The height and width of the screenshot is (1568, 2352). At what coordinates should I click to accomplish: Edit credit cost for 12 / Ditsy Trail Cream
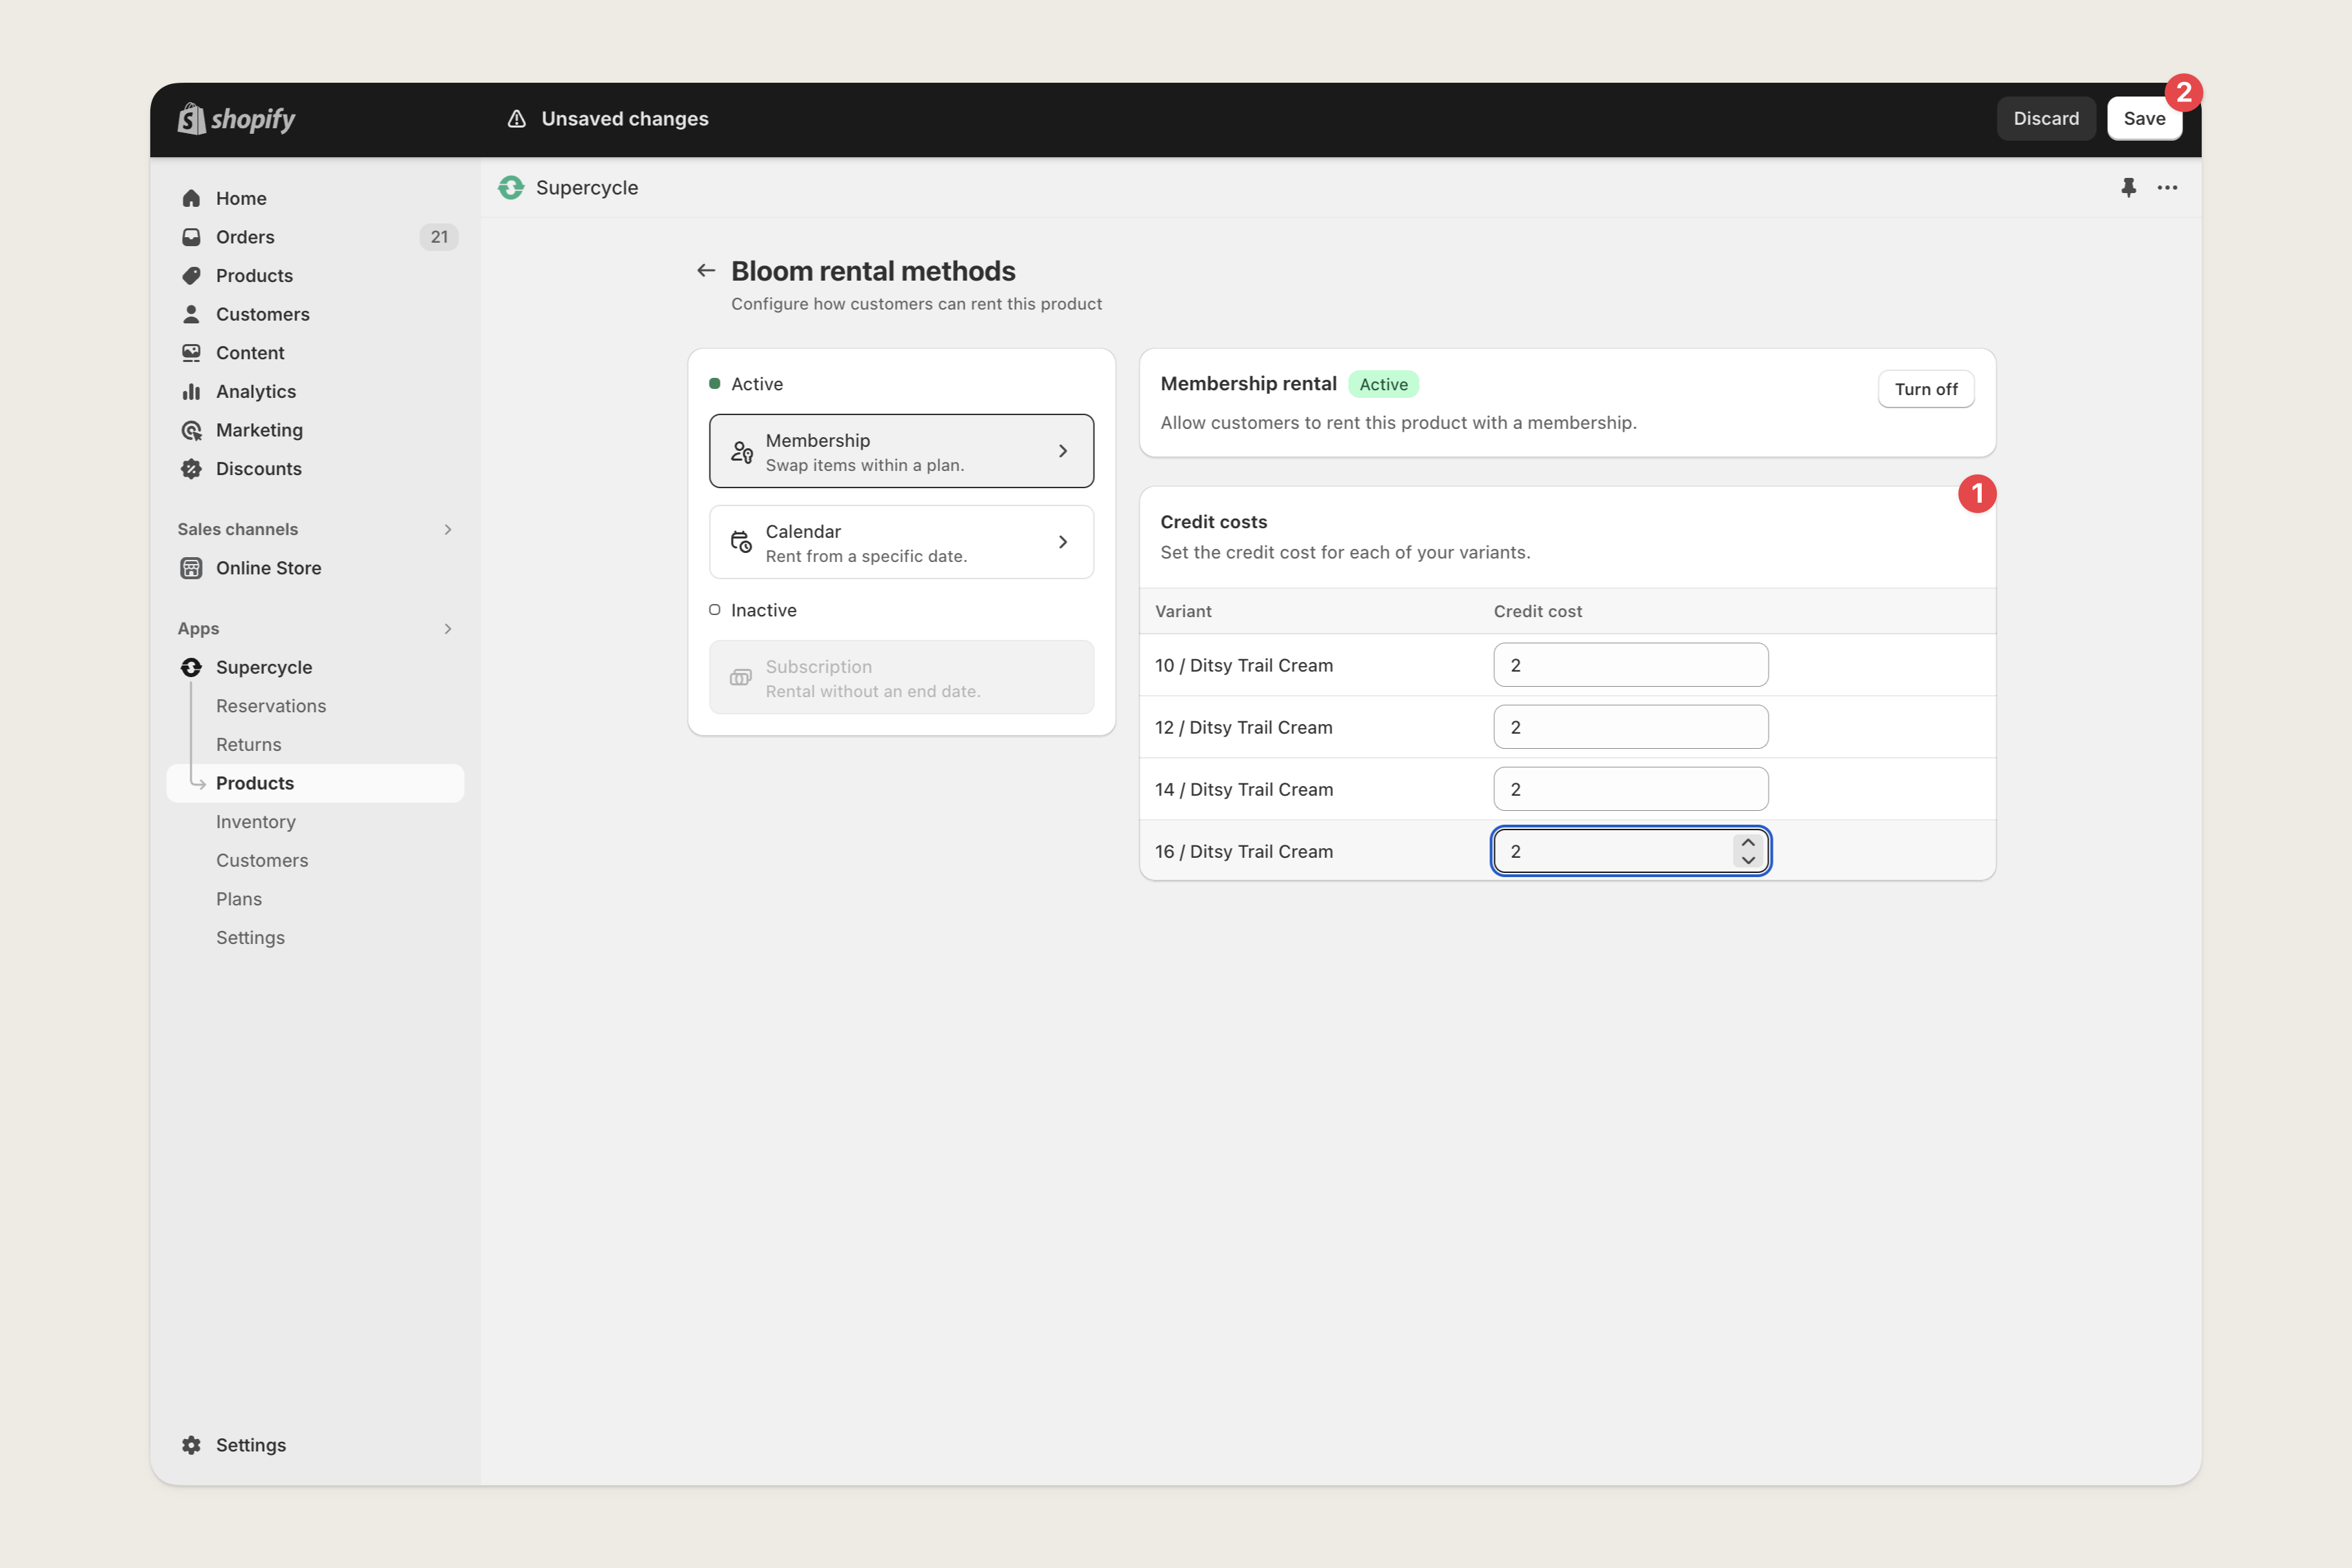point(1631,727)
